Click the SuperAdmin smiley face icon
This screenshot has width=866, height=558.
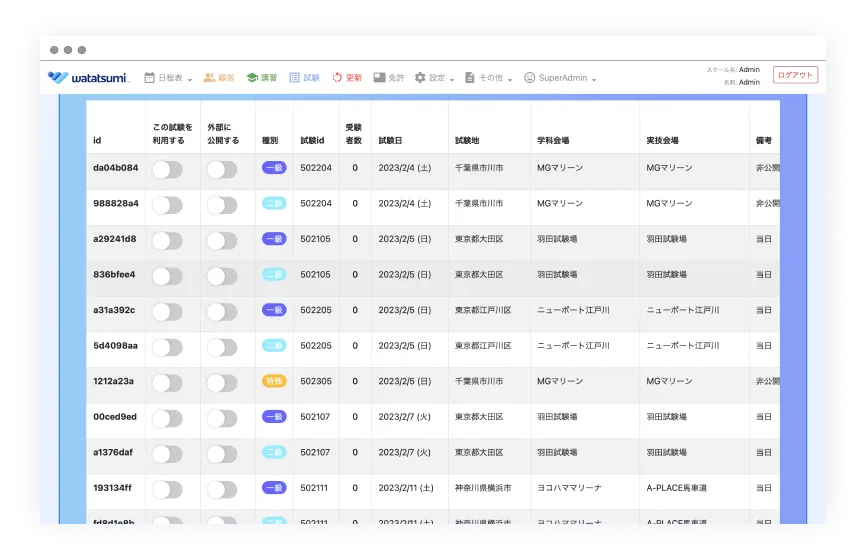click(x=530, y=77)
